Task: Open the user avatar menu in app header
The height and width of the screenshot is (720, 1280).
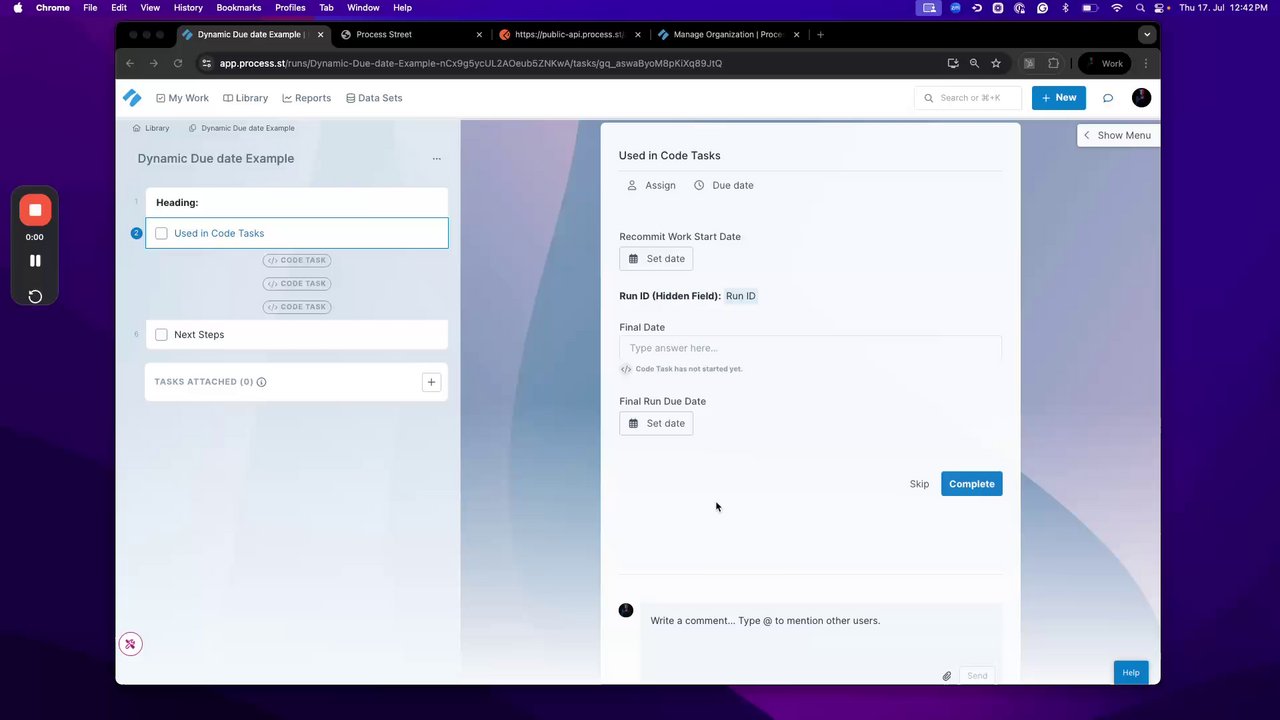Action: [x=1141, y=98]
